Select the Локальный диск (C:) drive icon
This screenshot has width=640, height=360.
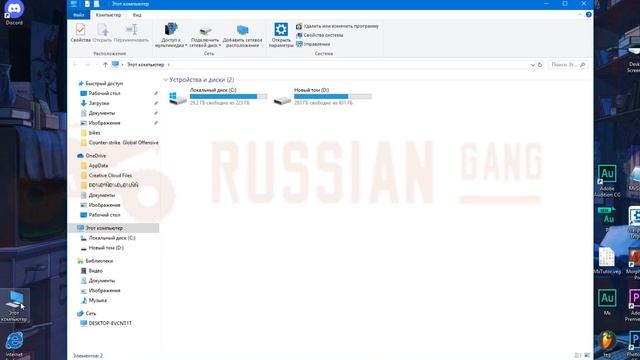coord(178,98)
